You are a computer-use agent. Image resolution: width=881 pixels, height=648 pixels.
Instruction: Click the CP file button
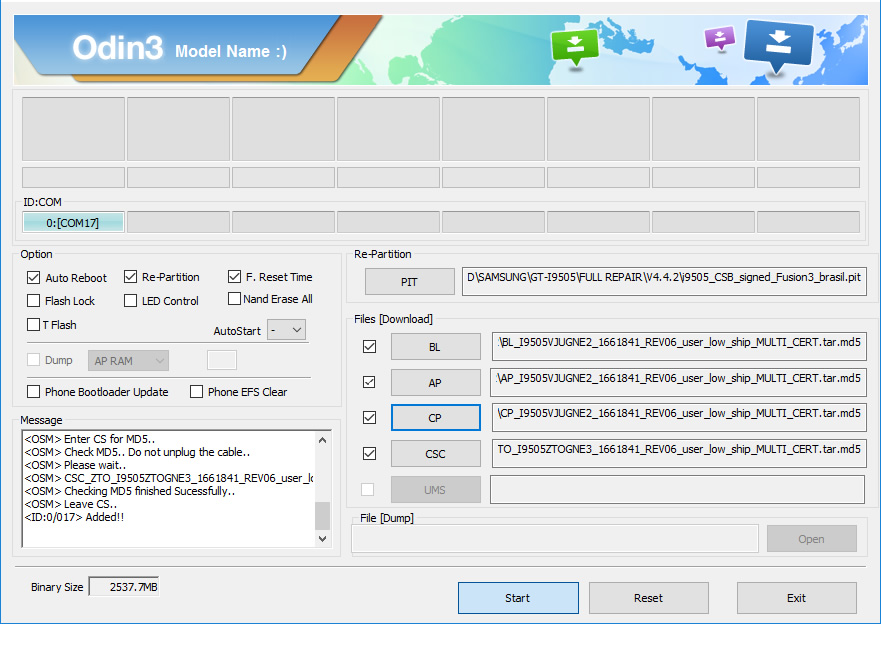435,418
